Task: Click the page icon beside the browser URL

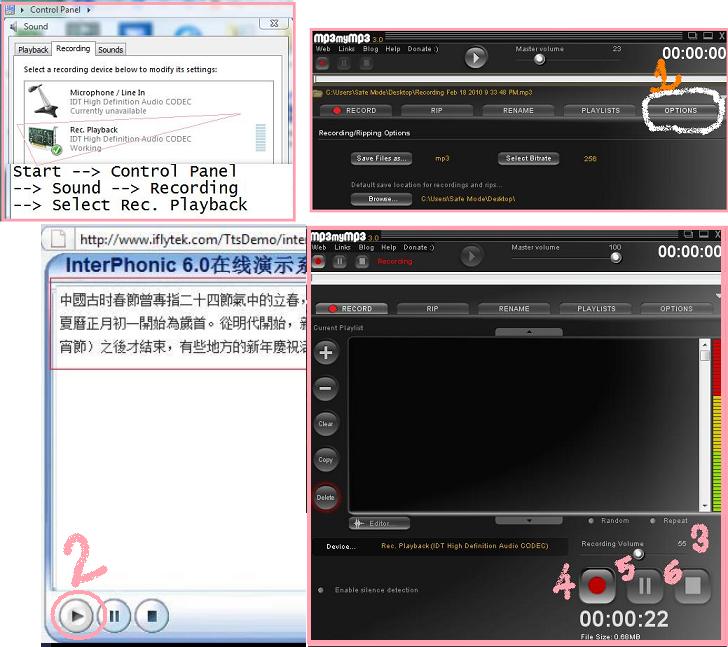Action: click(58, 239)
